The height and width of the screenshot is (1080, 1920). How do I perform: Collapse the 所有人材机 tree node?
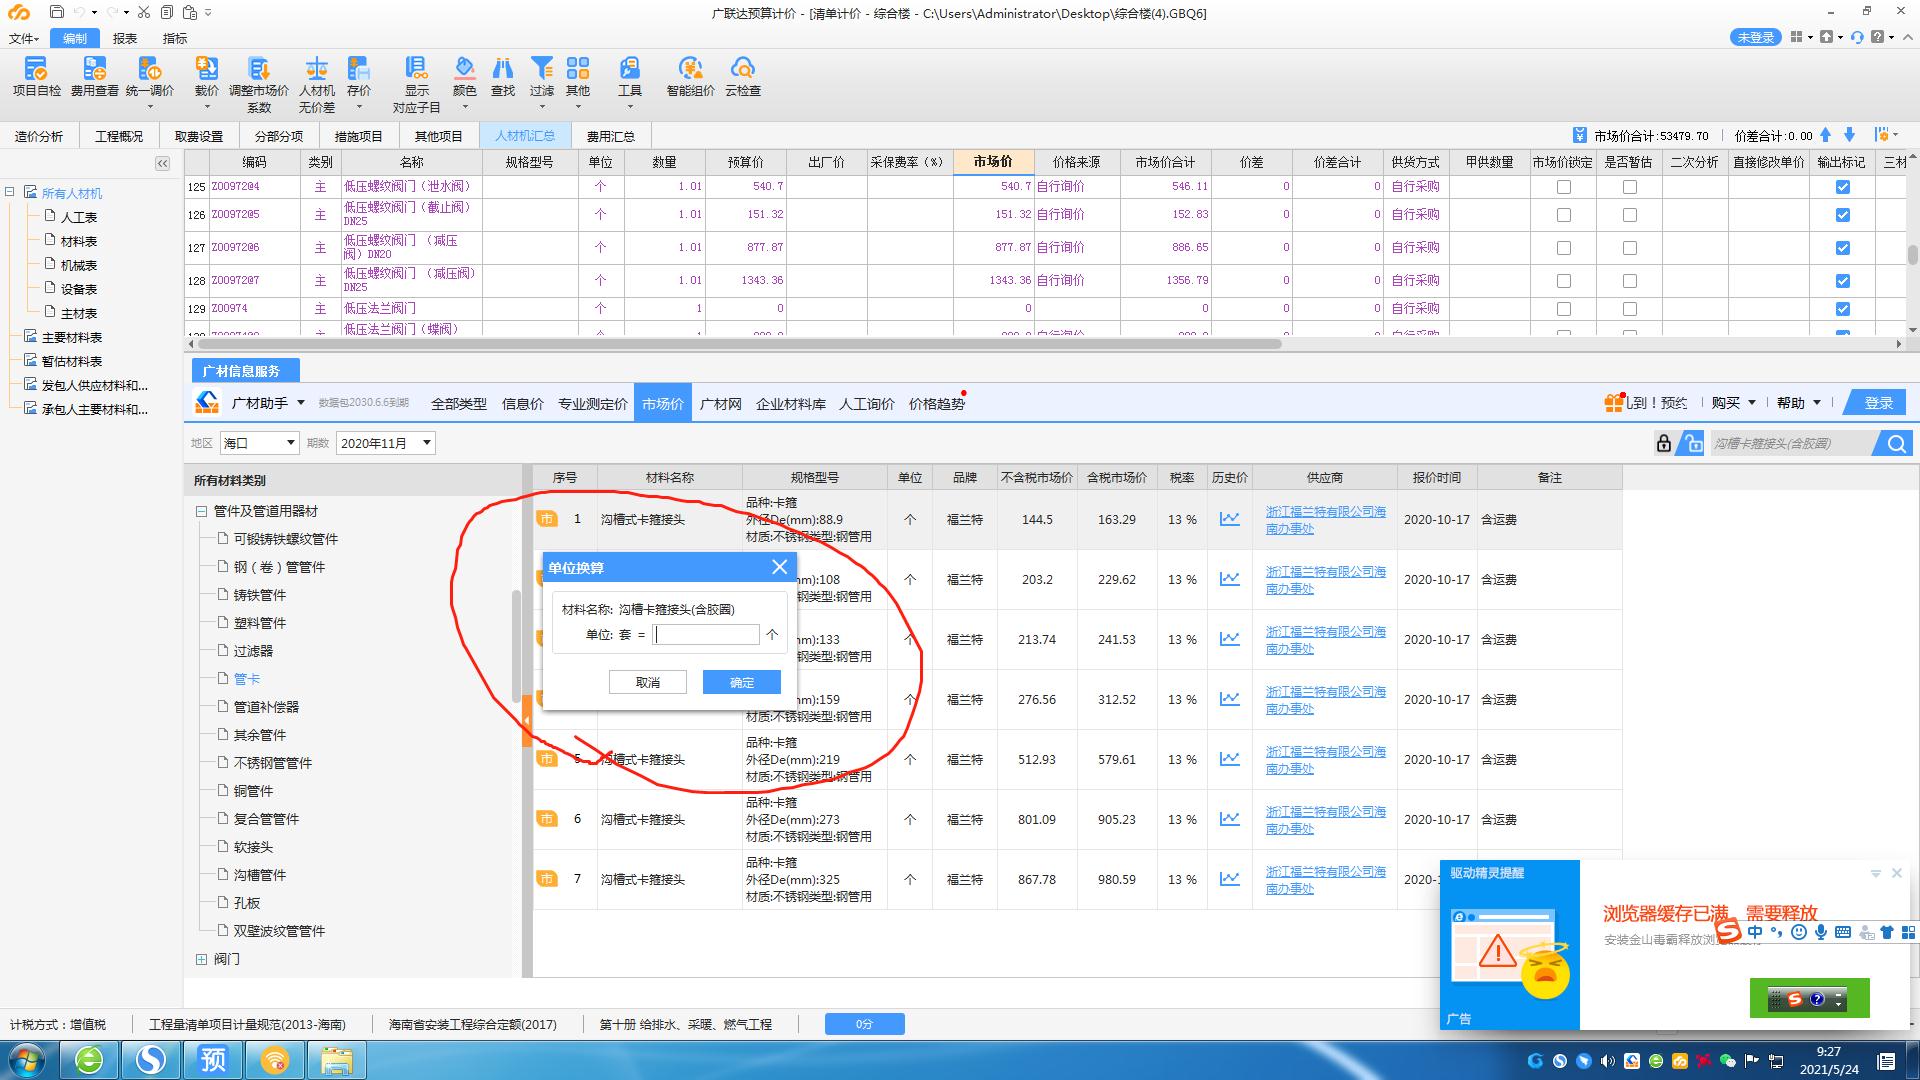(10, 193)
